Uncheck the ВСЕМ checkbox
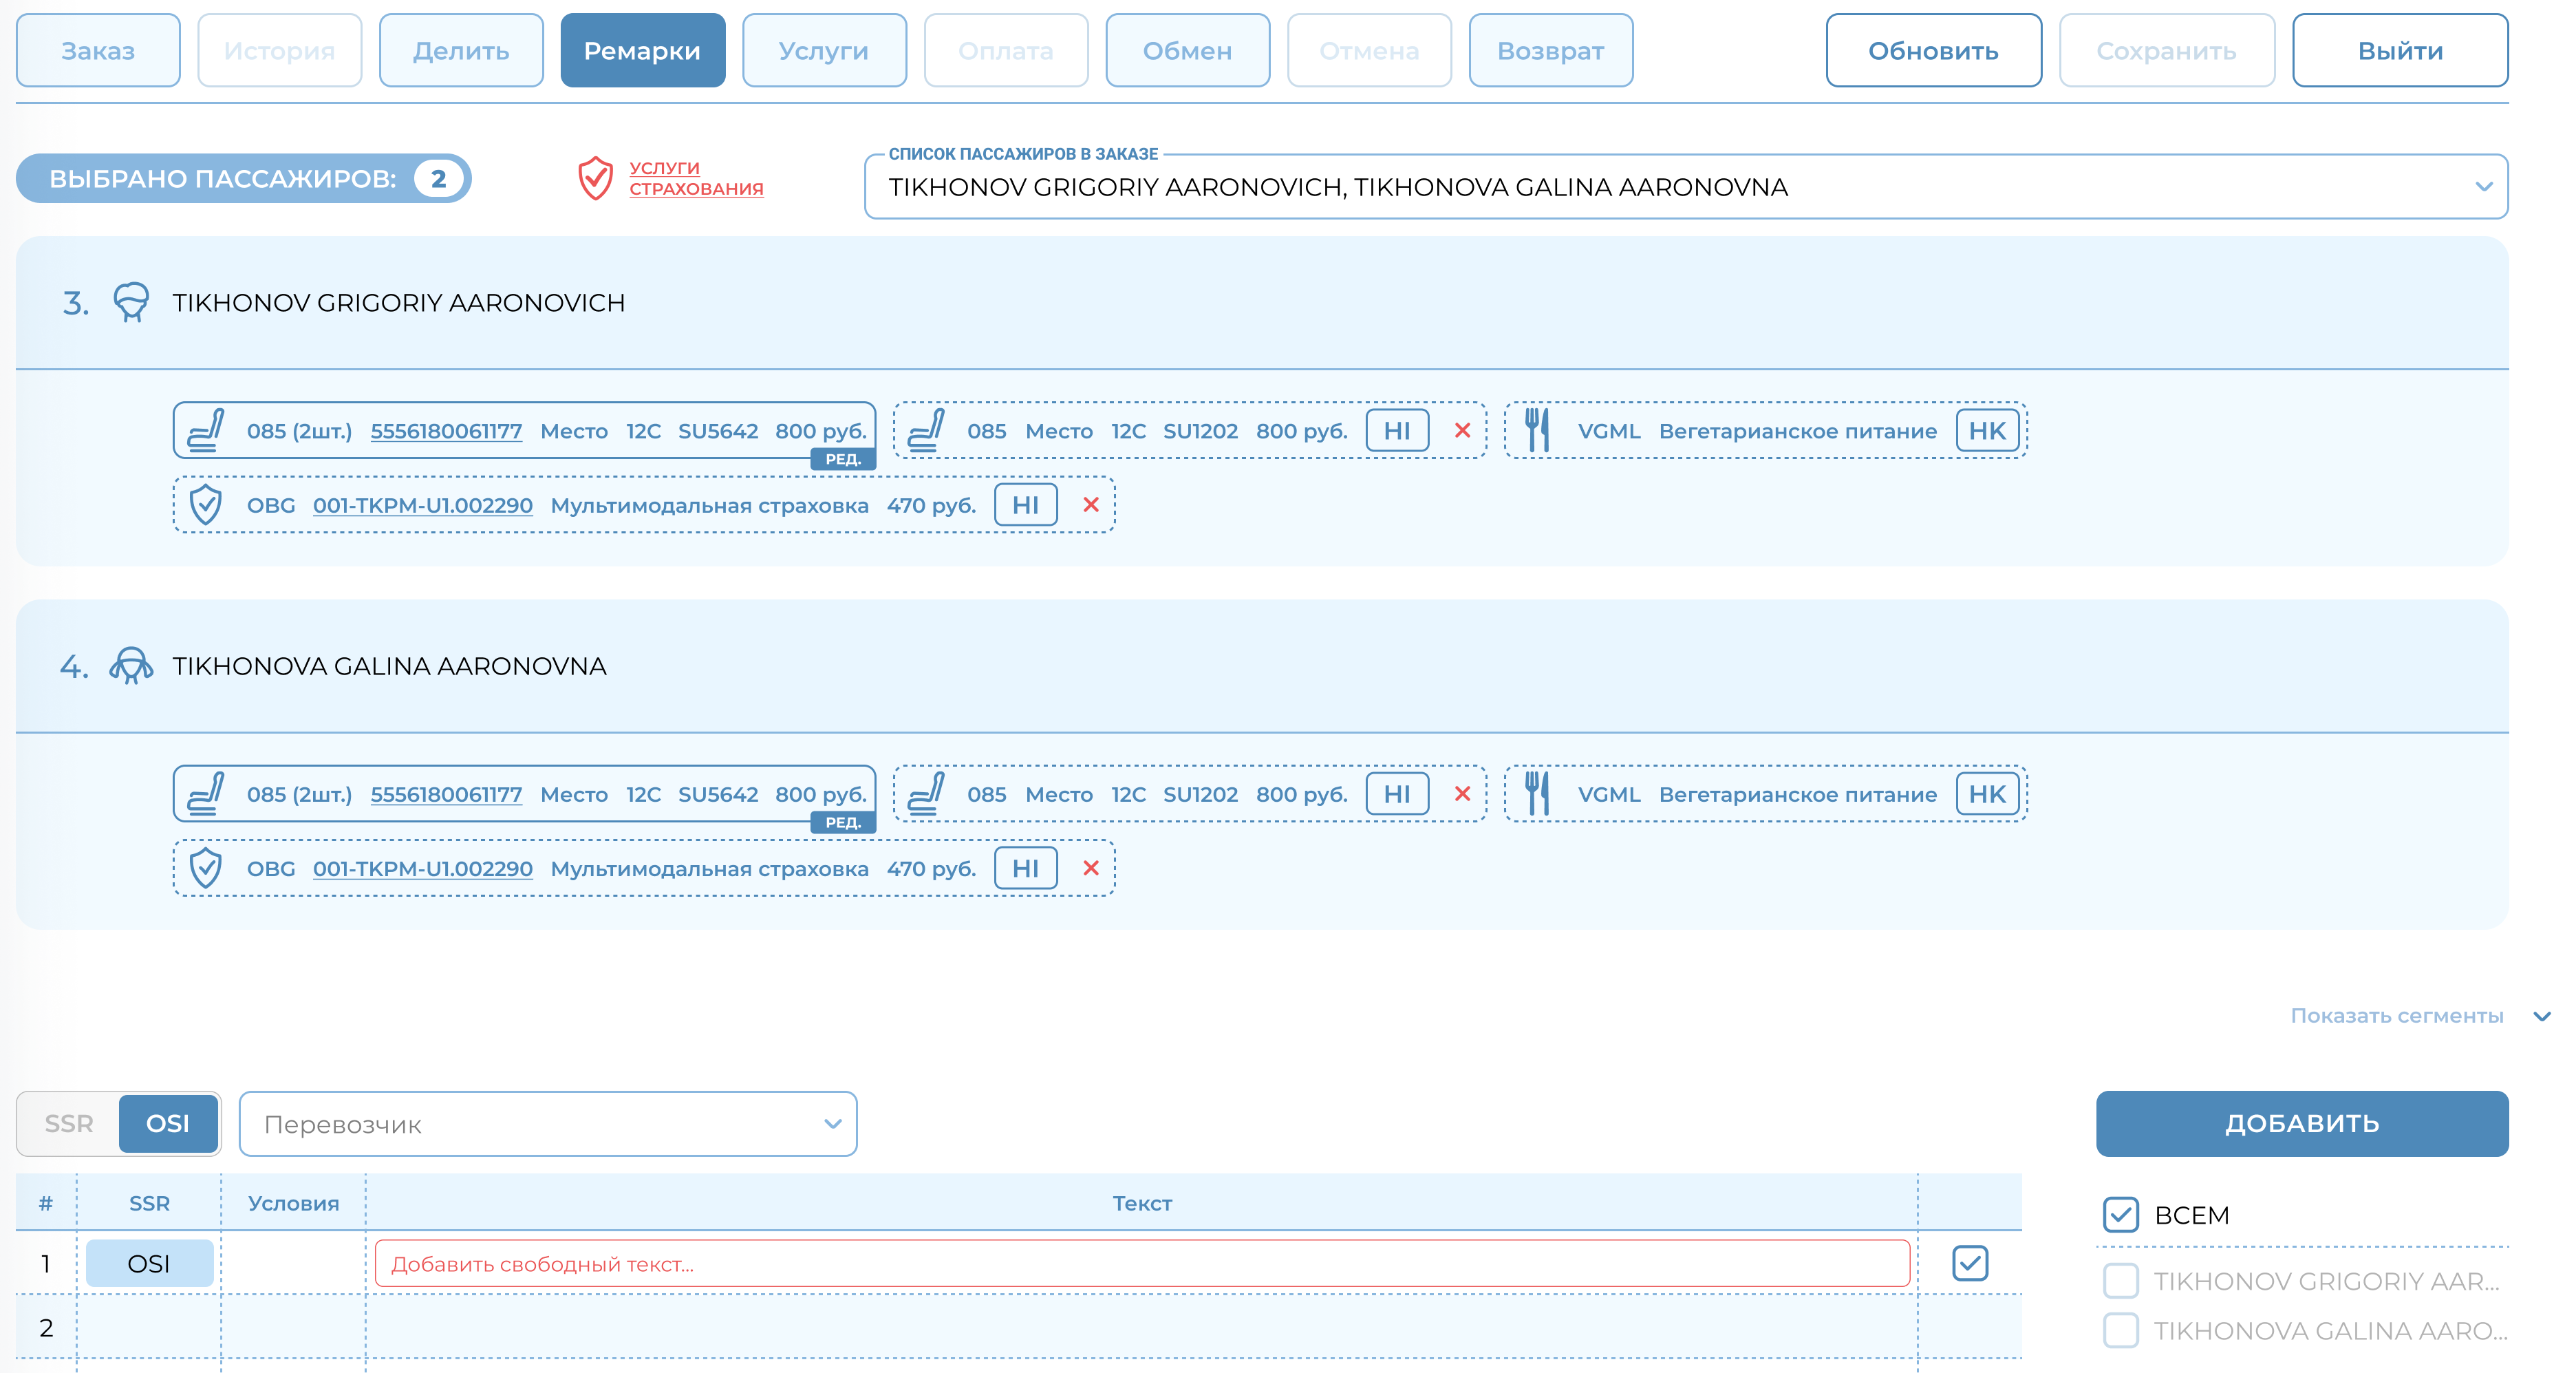 (x=2120, y=1215)
